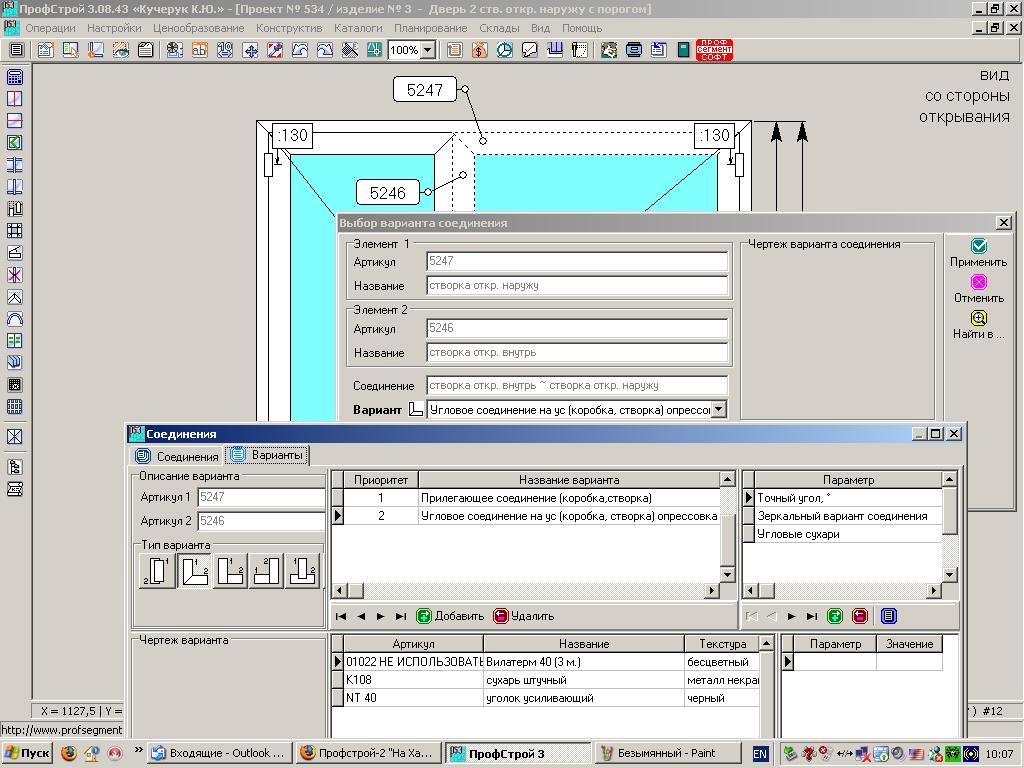The image size is (1024, 768).
Task: Select the first variant type button
Action: pyautogui.click(x=157, y=571)
